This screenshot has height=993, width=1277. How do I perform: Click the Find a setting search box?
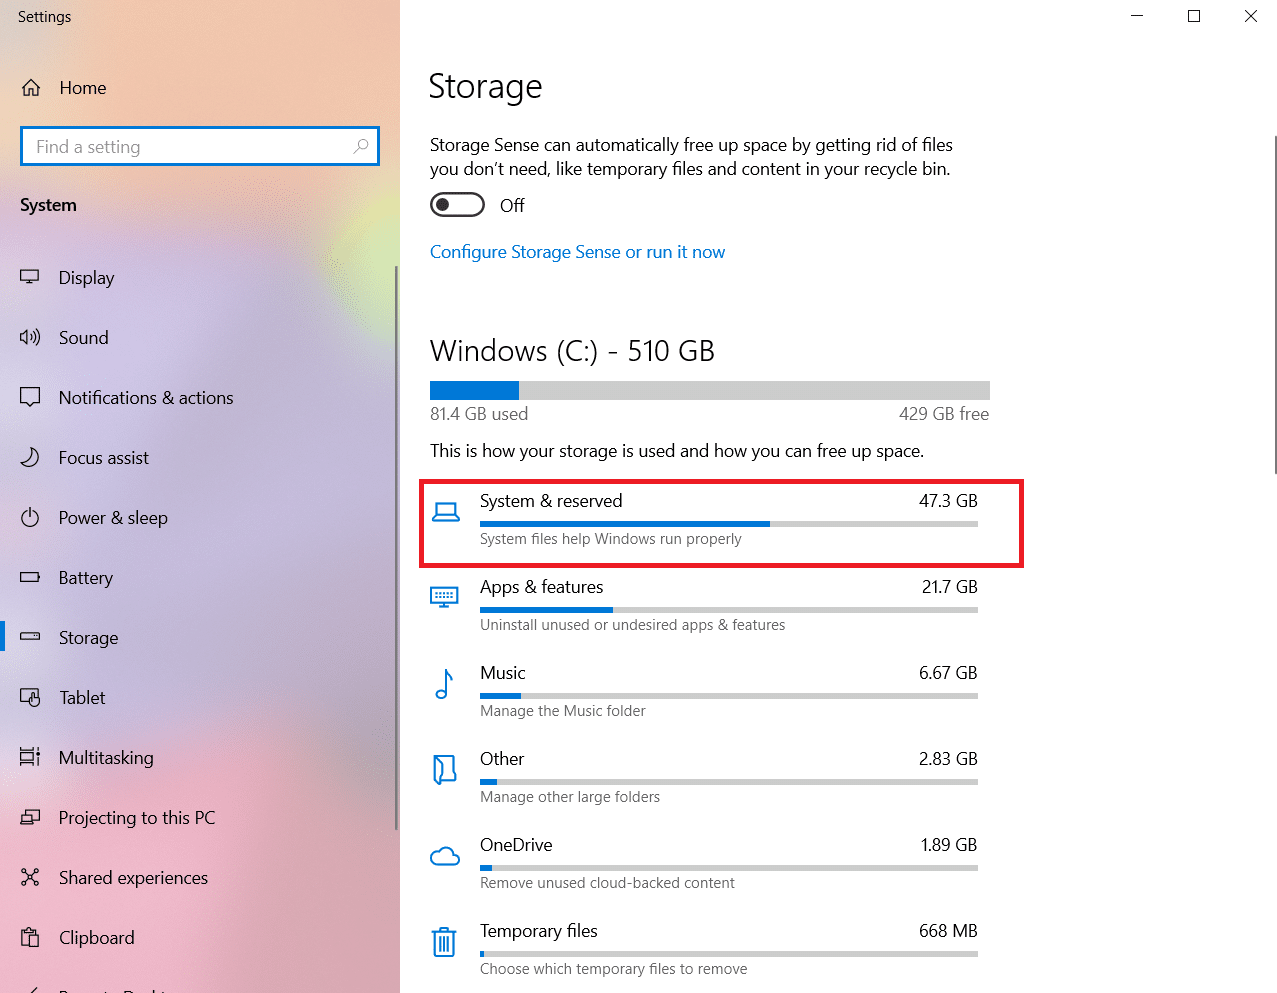click(x=199, y=146)
